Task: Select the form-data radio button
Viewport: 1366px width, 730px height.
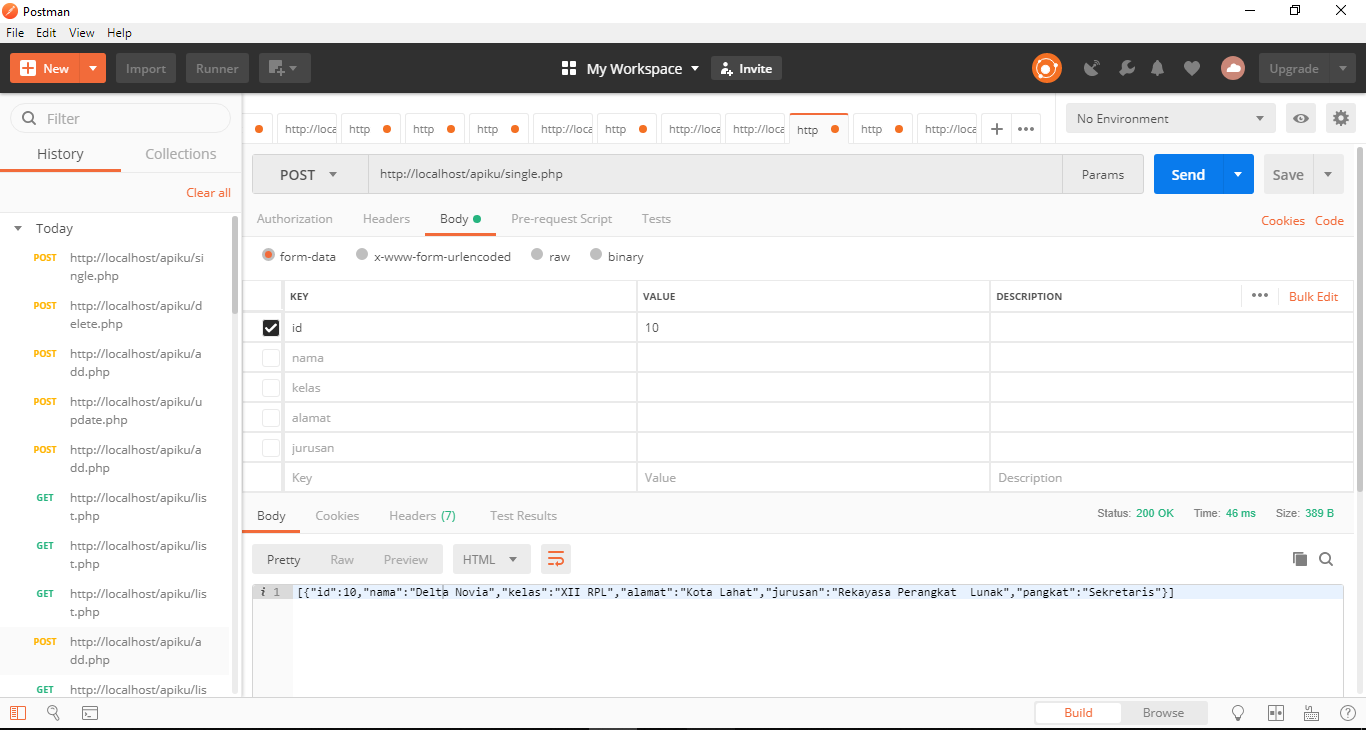Action: tap(268, 255)
